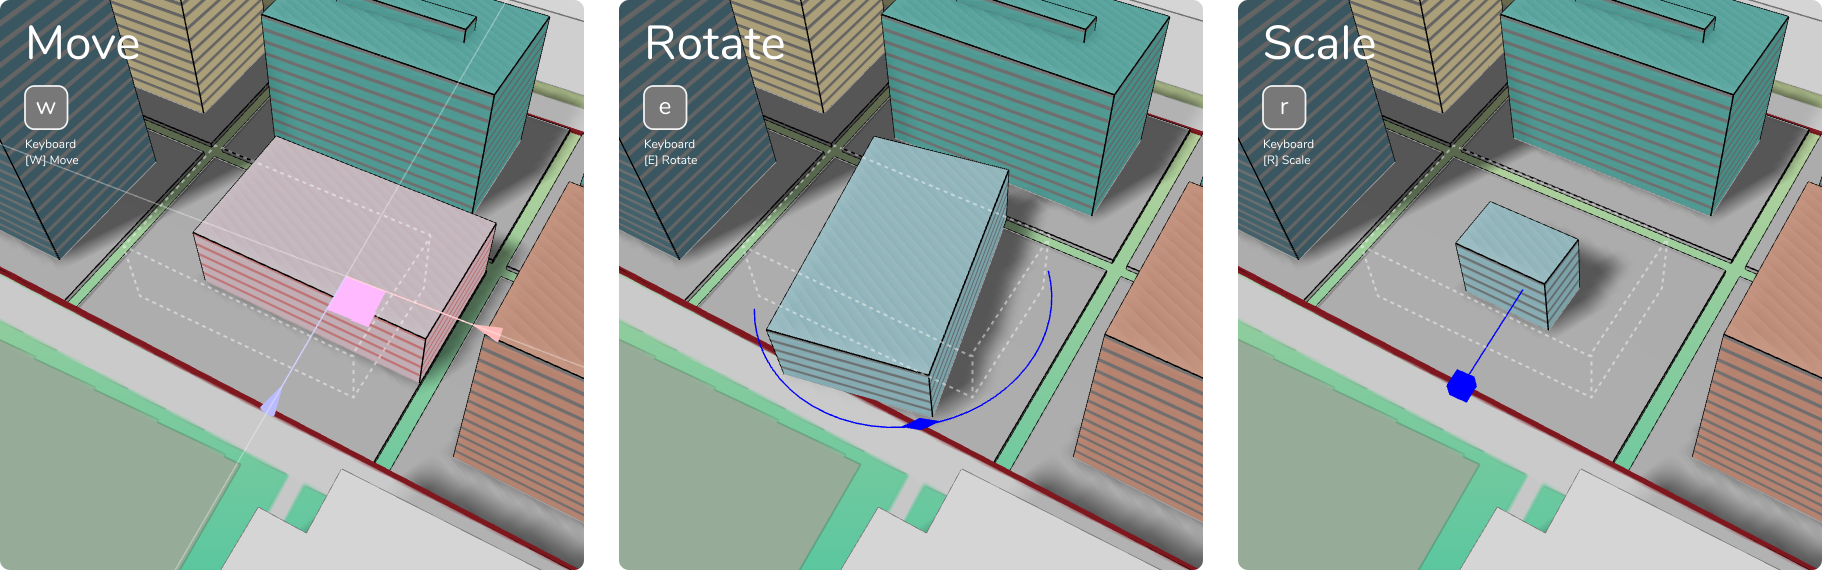The height and width of the screenshot is (570, 1822).
Task: Click the 'Rotate' heading text
Action: point(715,43)
